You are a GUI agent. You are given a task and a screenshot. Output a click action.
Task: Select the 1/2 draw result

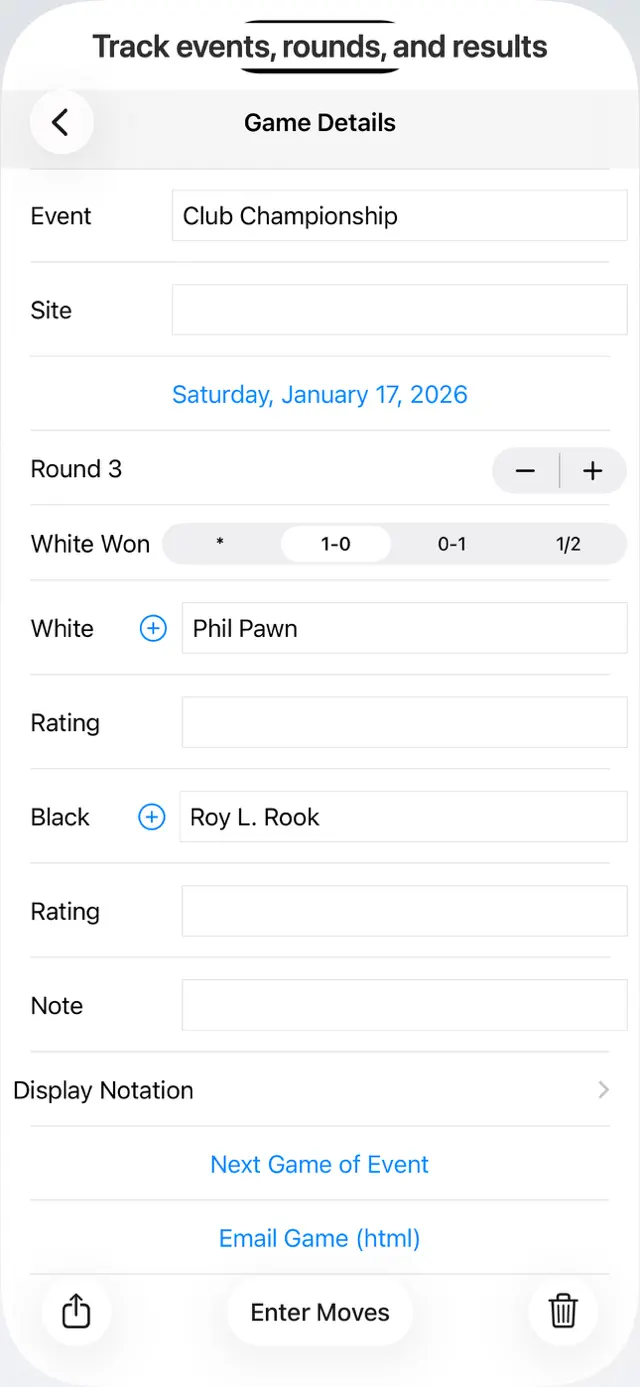tap(568, 544)
